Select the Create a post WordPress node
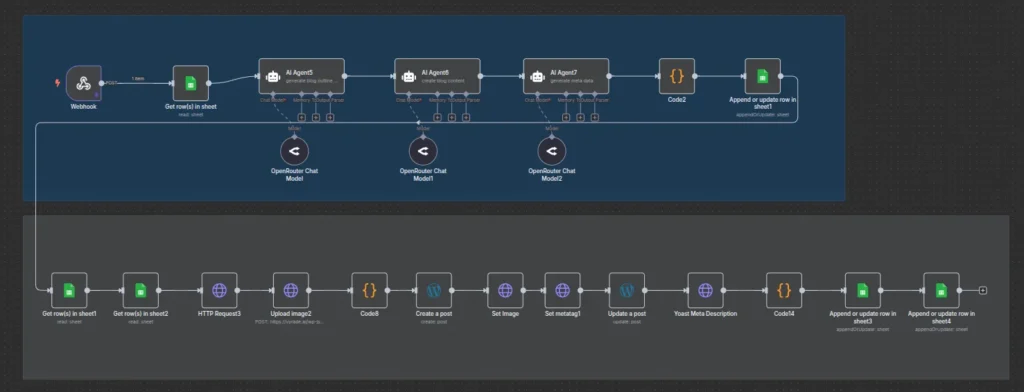The height and width of the screenshot is (392, 1024). 434,290
